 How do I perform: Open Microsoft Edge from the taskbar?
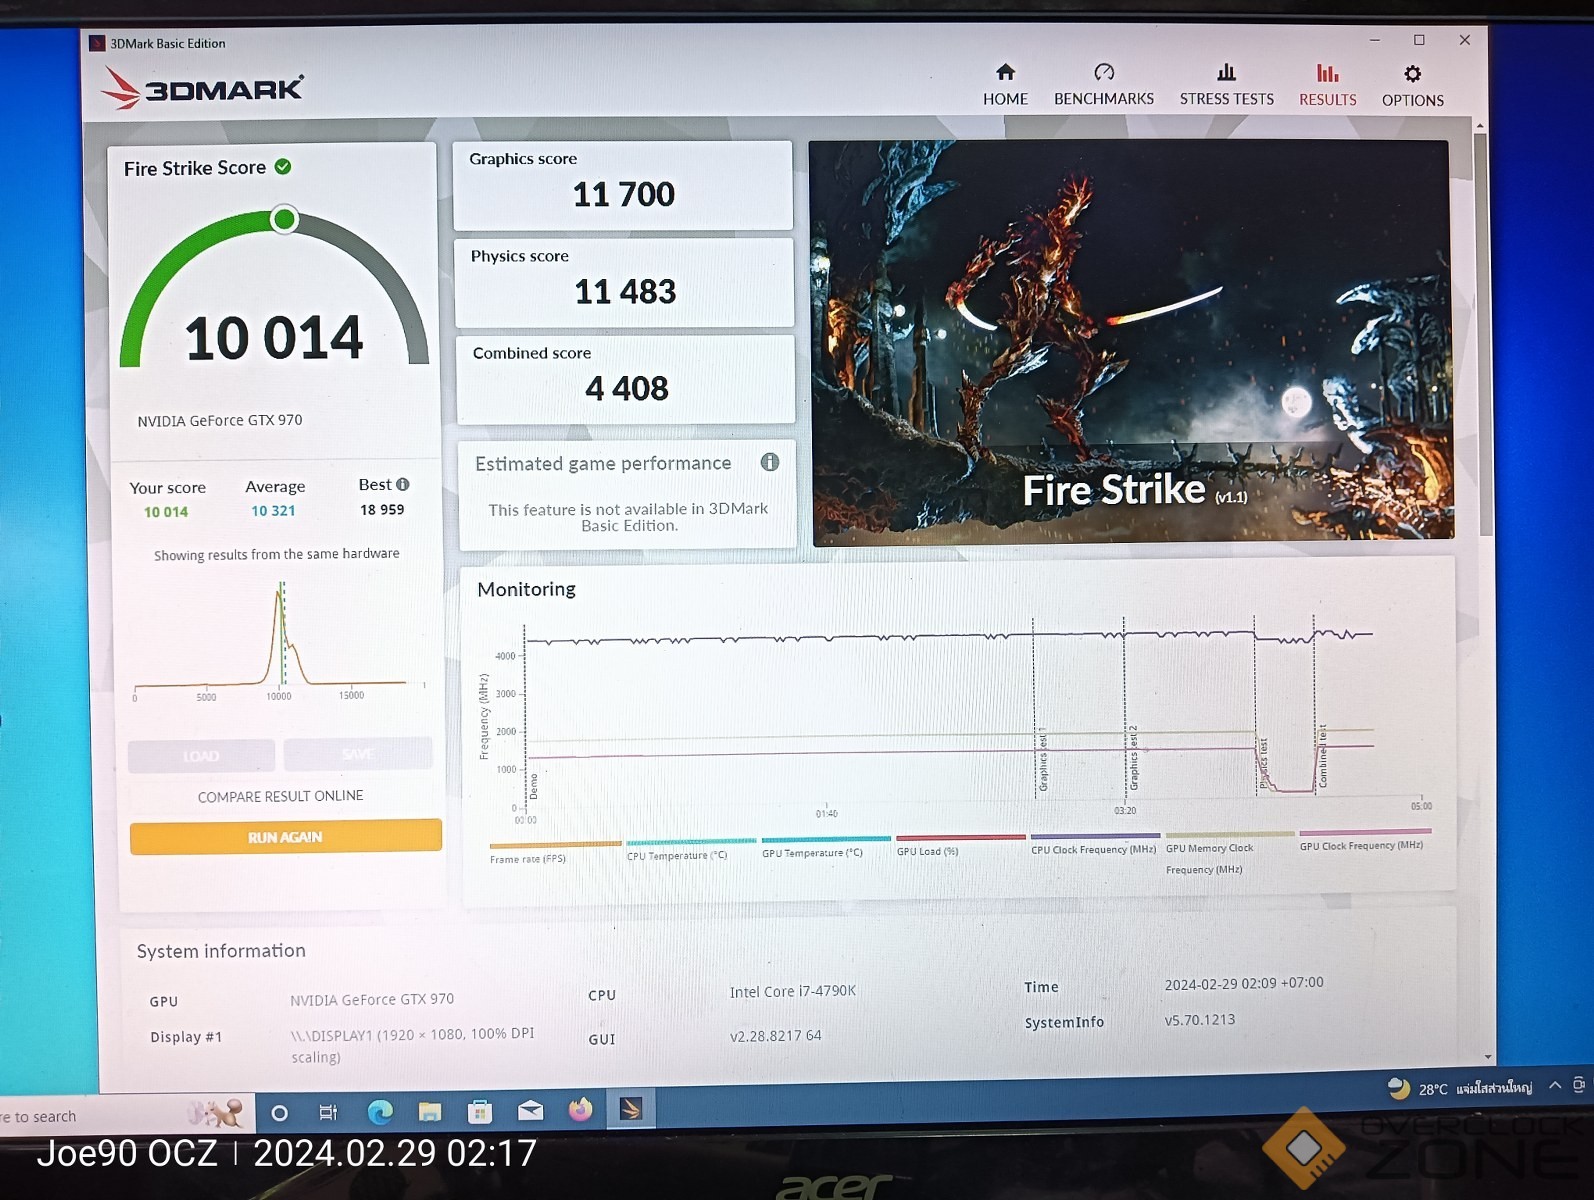pos(380,1111)
